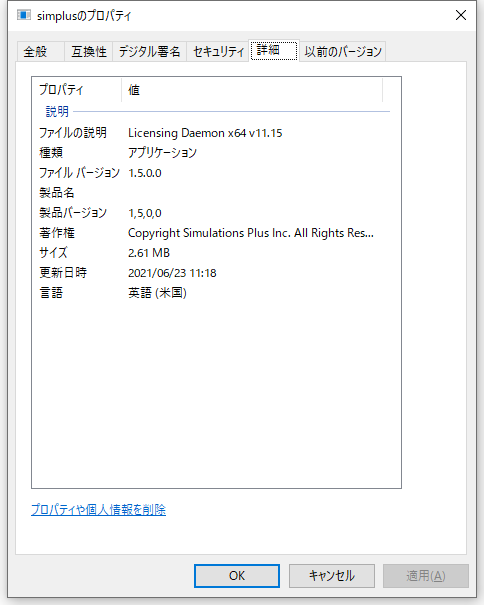Image resolution: width=484 pixels, height=605 pixels.
Task: Close the simplus properties dialog
Action: click(x=460, y=15)
